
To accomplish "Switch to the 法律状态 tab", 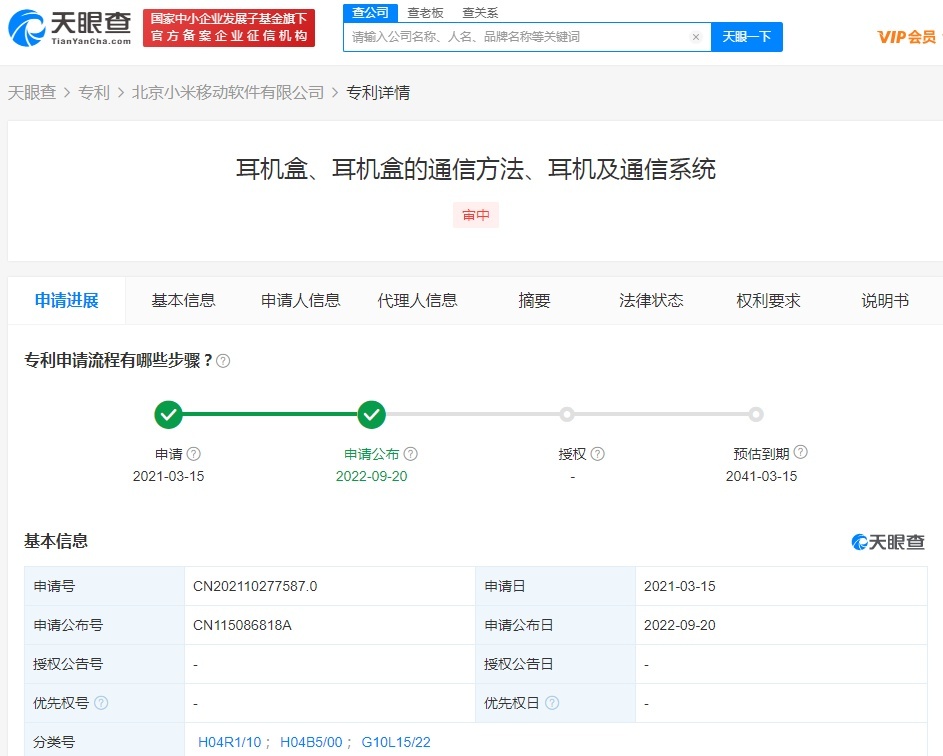I will (651, 301).
